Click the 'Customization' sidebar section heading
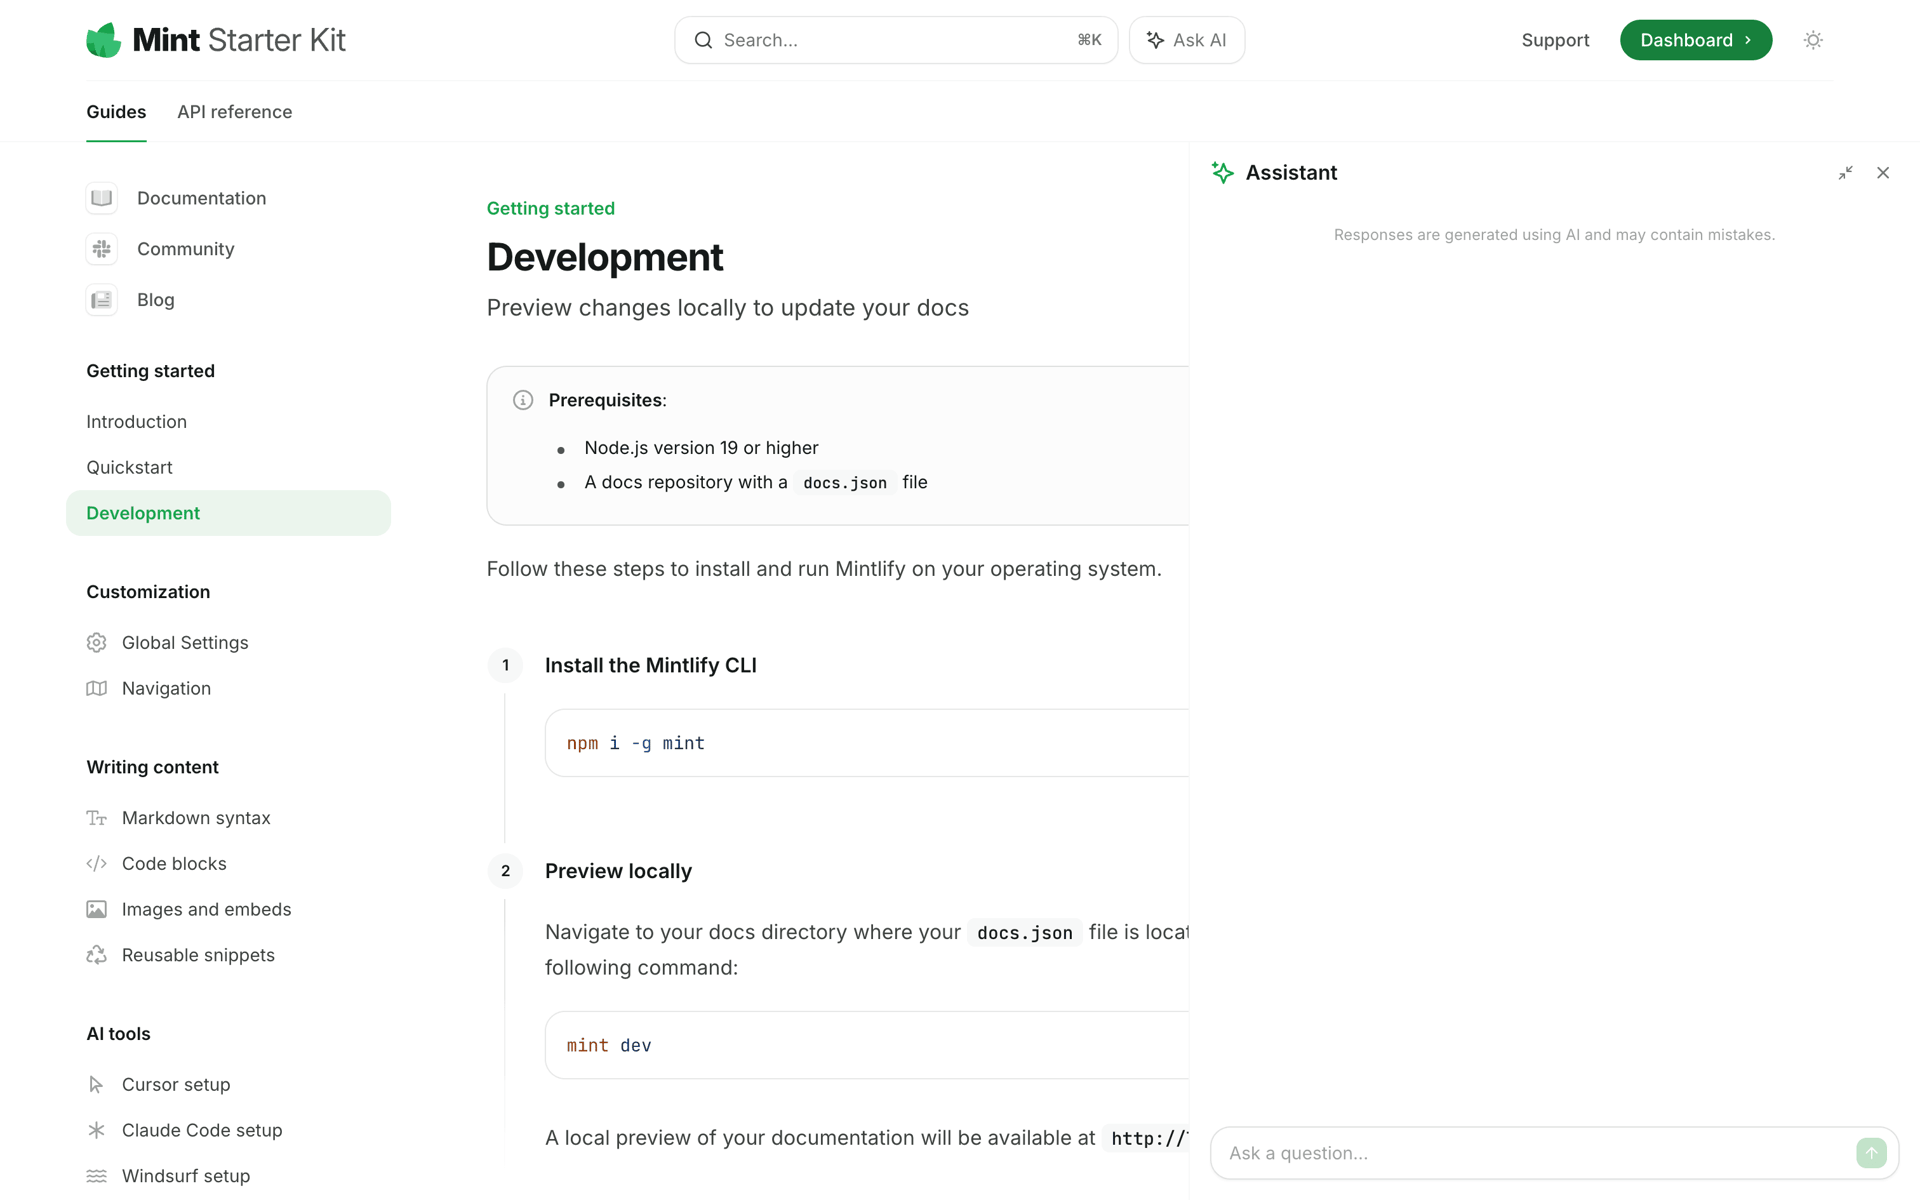 coord(148,592)
